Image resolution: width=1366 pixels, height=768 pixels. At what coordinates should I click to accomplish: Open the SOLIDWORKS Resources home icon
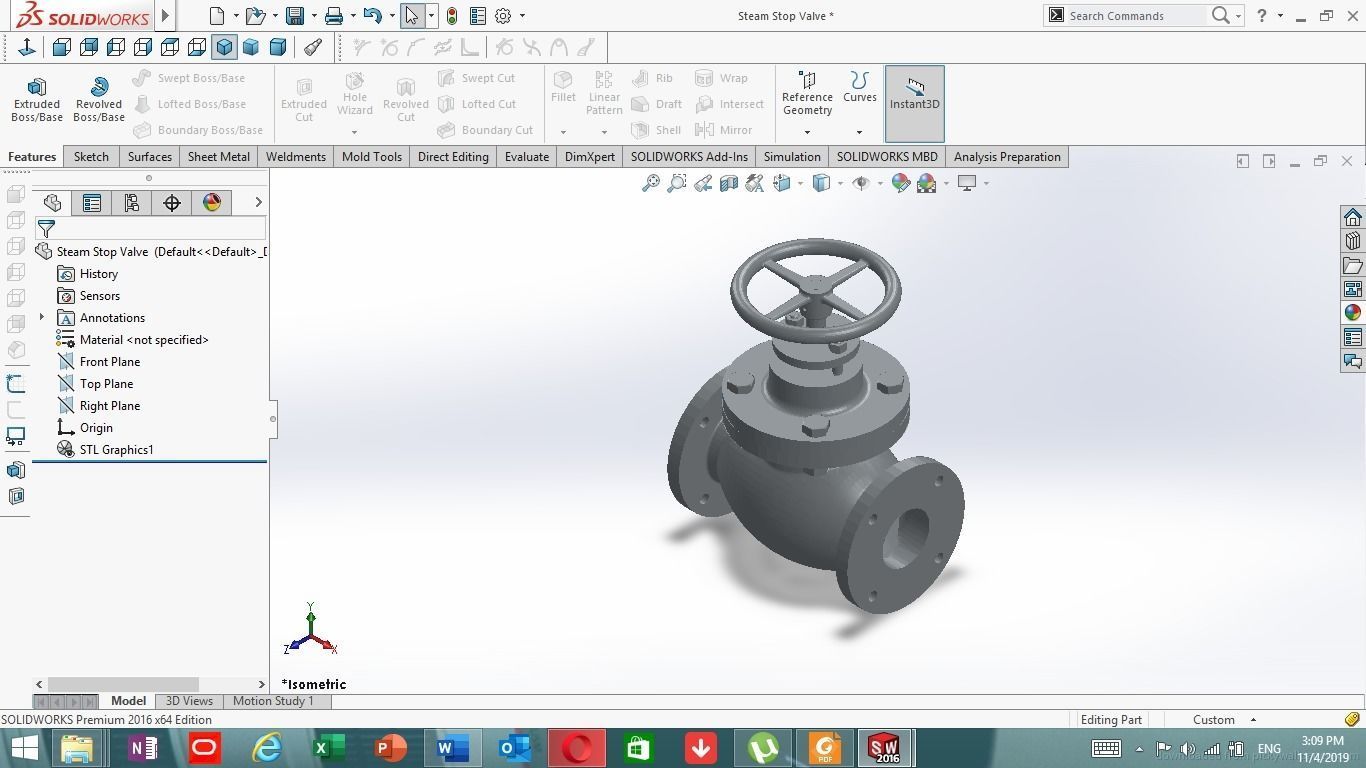tap(1353, 218)
